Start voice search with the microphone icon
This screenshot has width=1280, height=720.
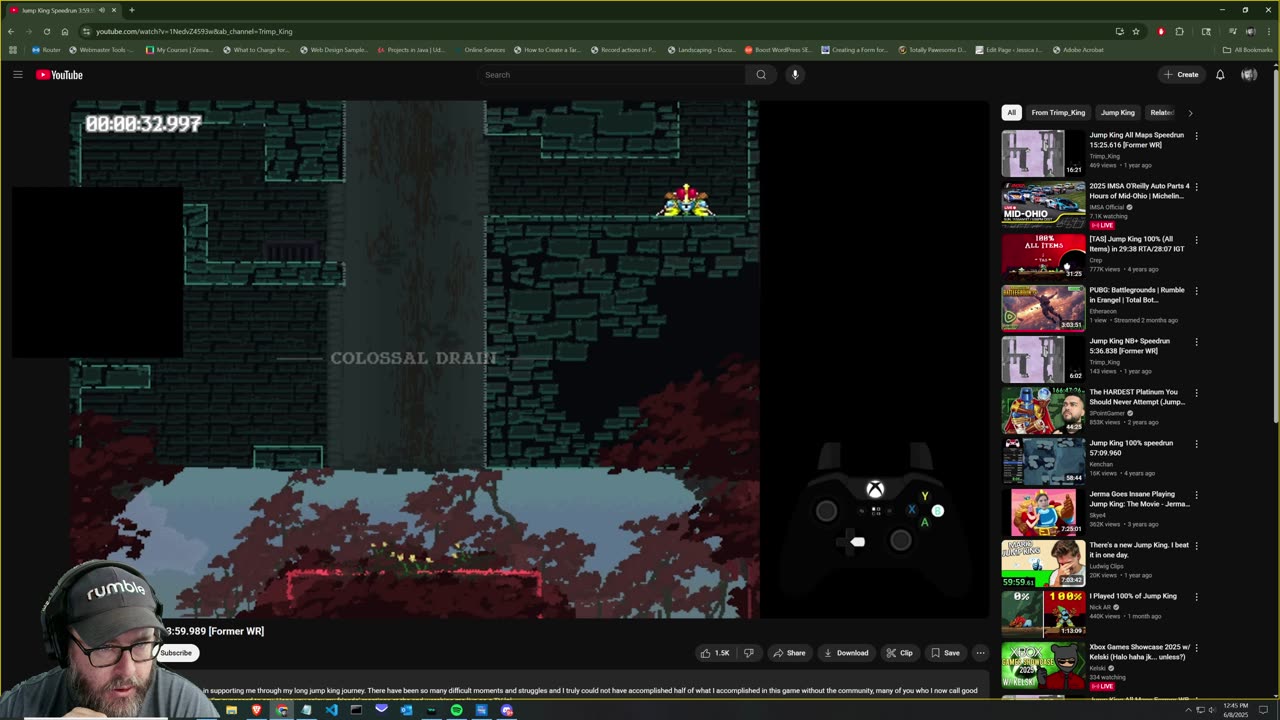795,75
